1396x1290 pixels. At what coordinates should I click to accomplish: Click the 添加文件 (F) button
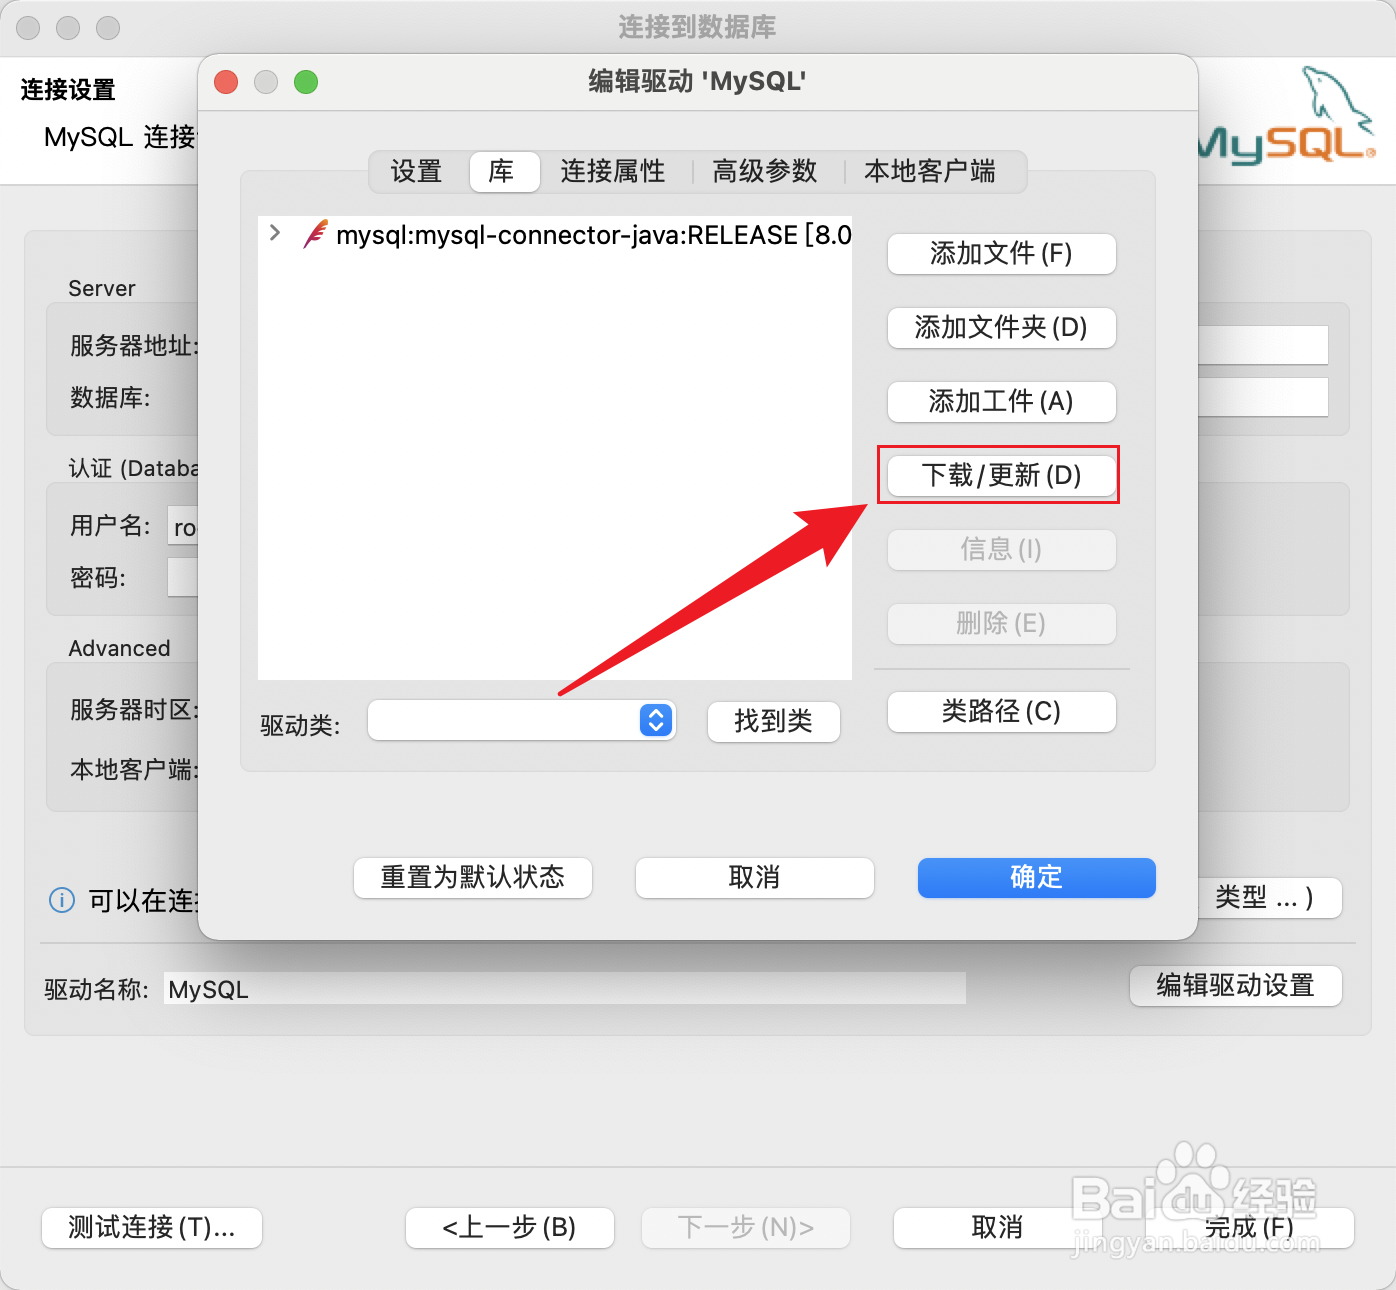pos(1001,254)
